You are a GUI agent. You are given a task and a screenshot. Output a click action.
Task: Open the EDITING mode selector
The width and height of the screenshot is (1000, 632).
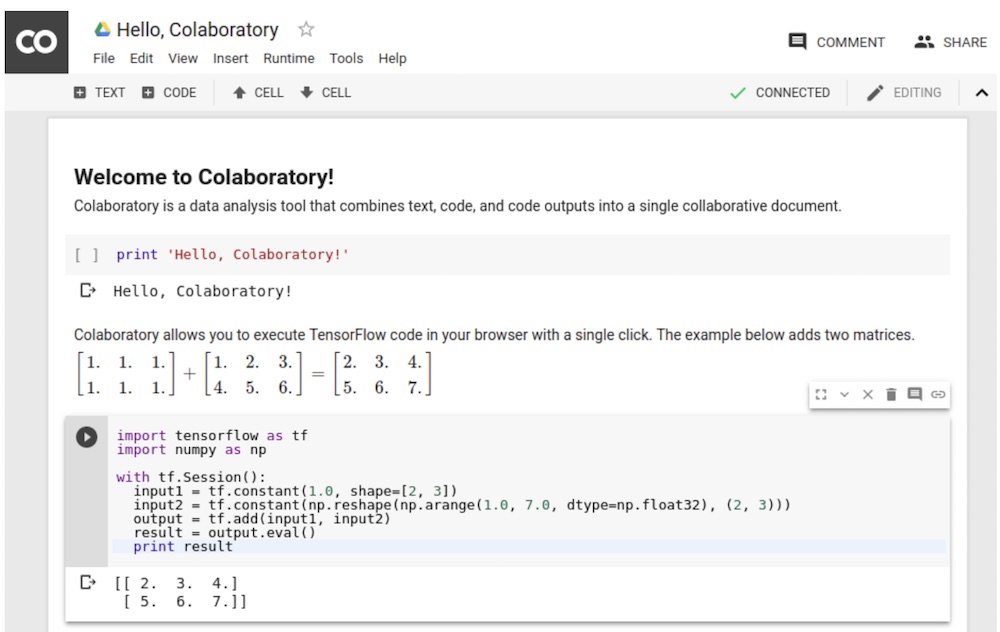click(x=904, y=92)
